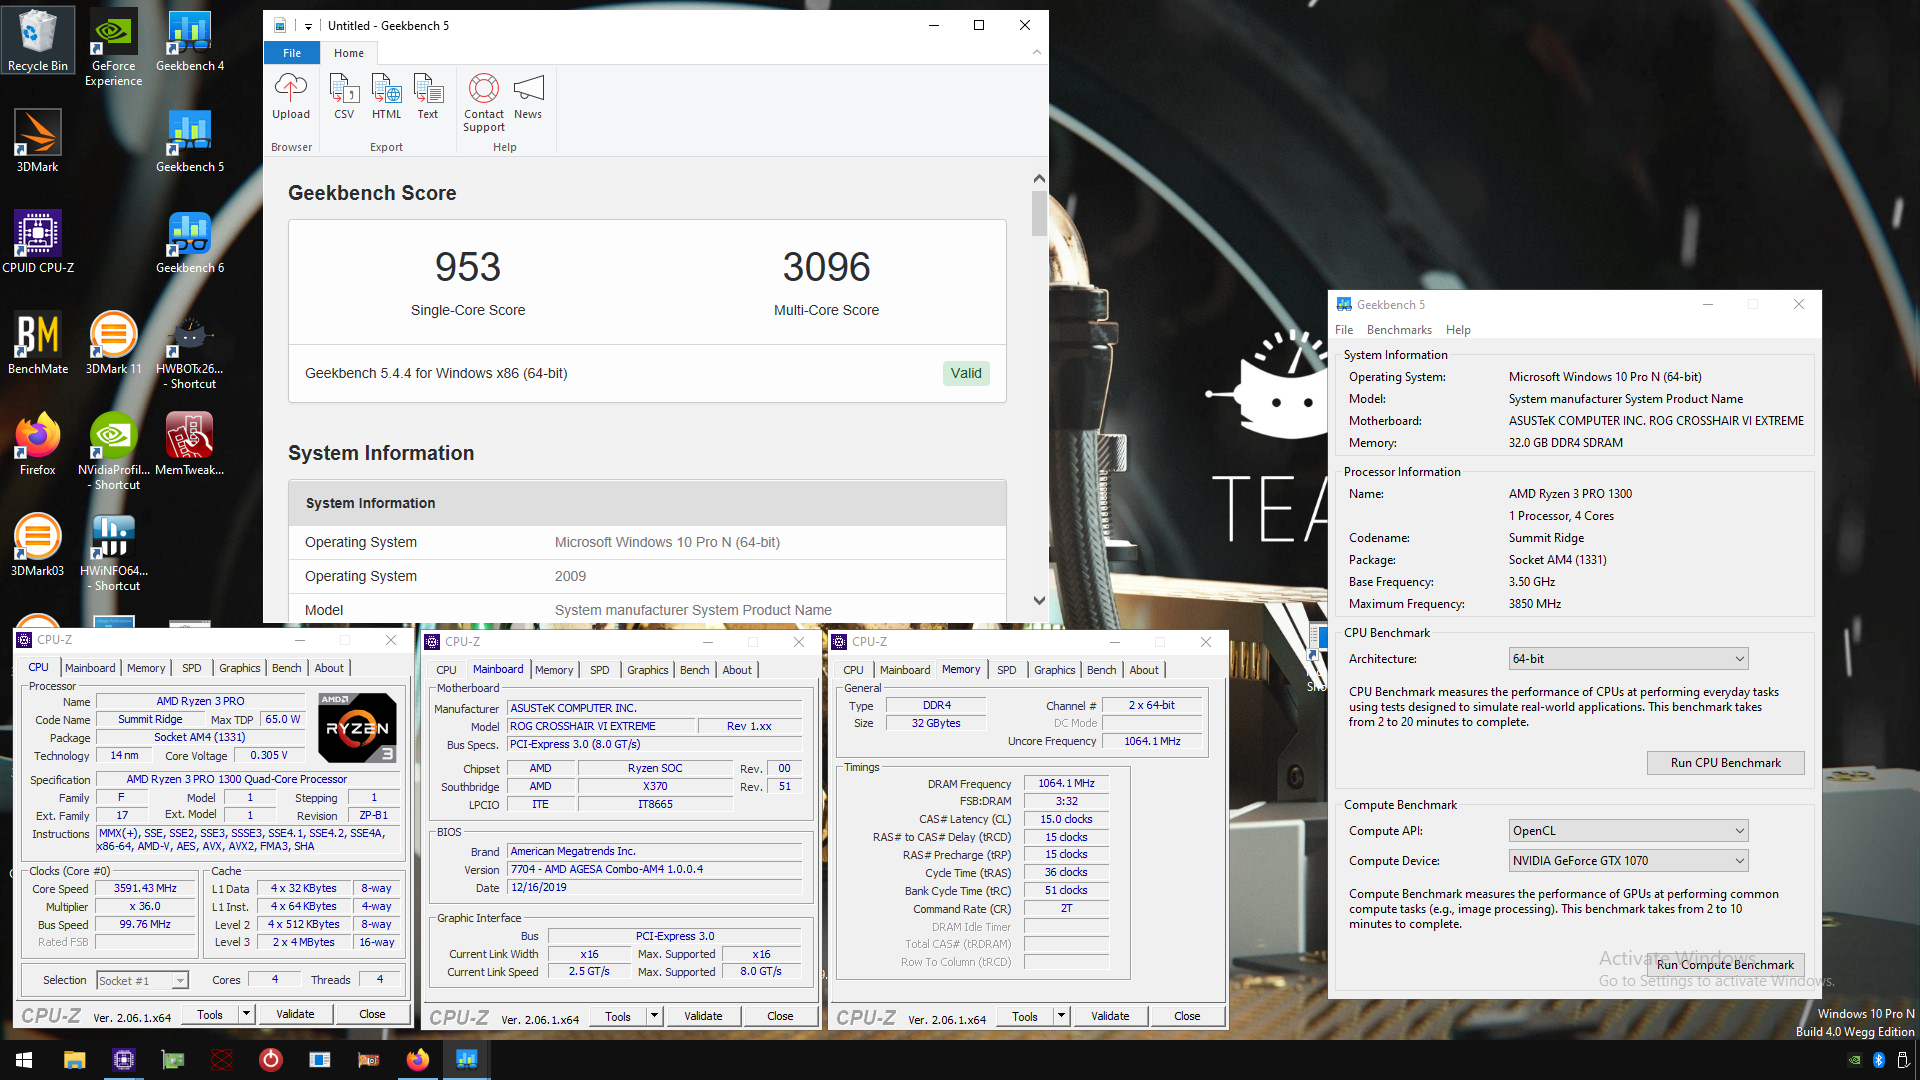This screenshot has height=1080, width=1920.
Task: Open NVidiaProfileInspector shortcut
Action: (x=113, y=451)
